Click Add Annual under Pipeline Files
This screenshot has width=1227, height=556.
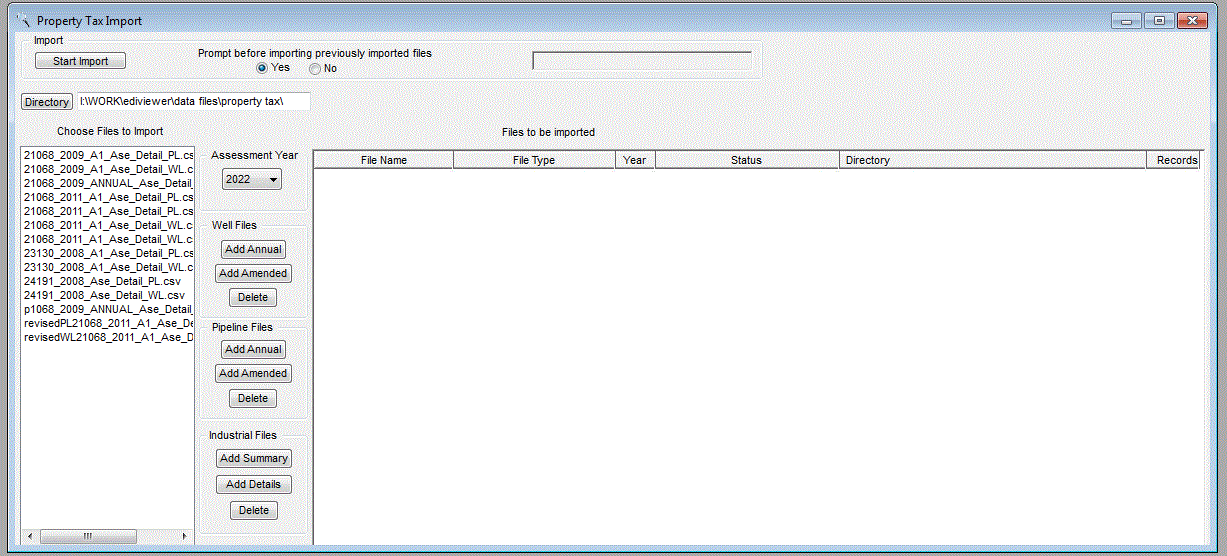coord(253,349)
